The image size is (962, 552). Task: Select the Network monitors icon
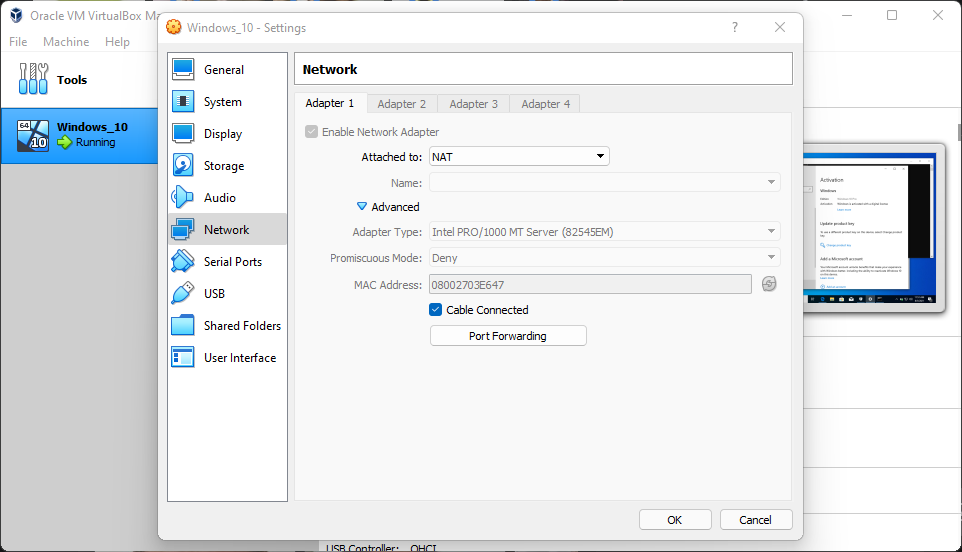click(x=183, y=229)
